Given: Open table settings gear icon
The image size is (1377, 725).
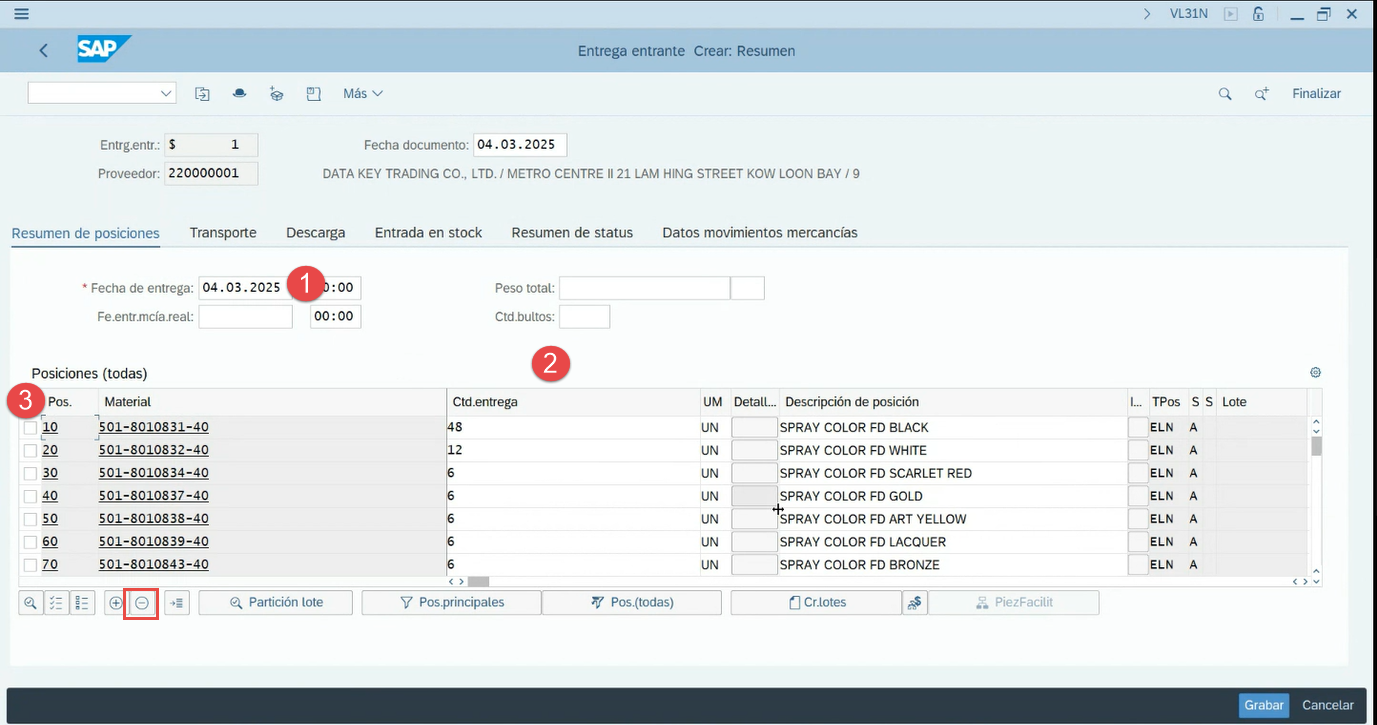Looking at the screenshot, I should pos(1315,373).
